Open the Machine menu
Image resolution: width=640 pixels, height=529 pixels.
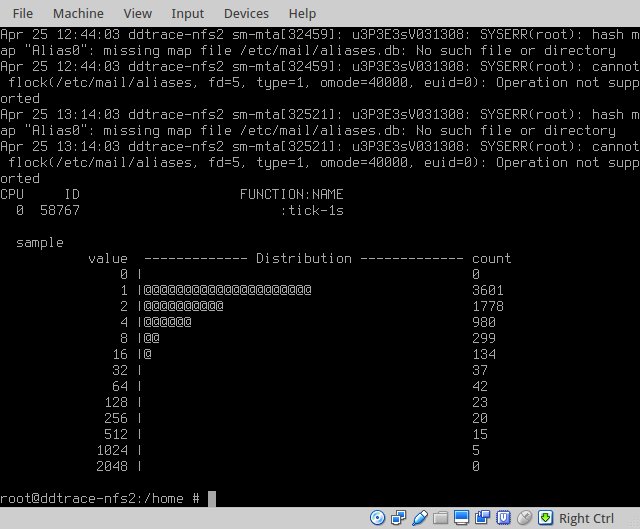pyautogui.click(x=78, y=13)
